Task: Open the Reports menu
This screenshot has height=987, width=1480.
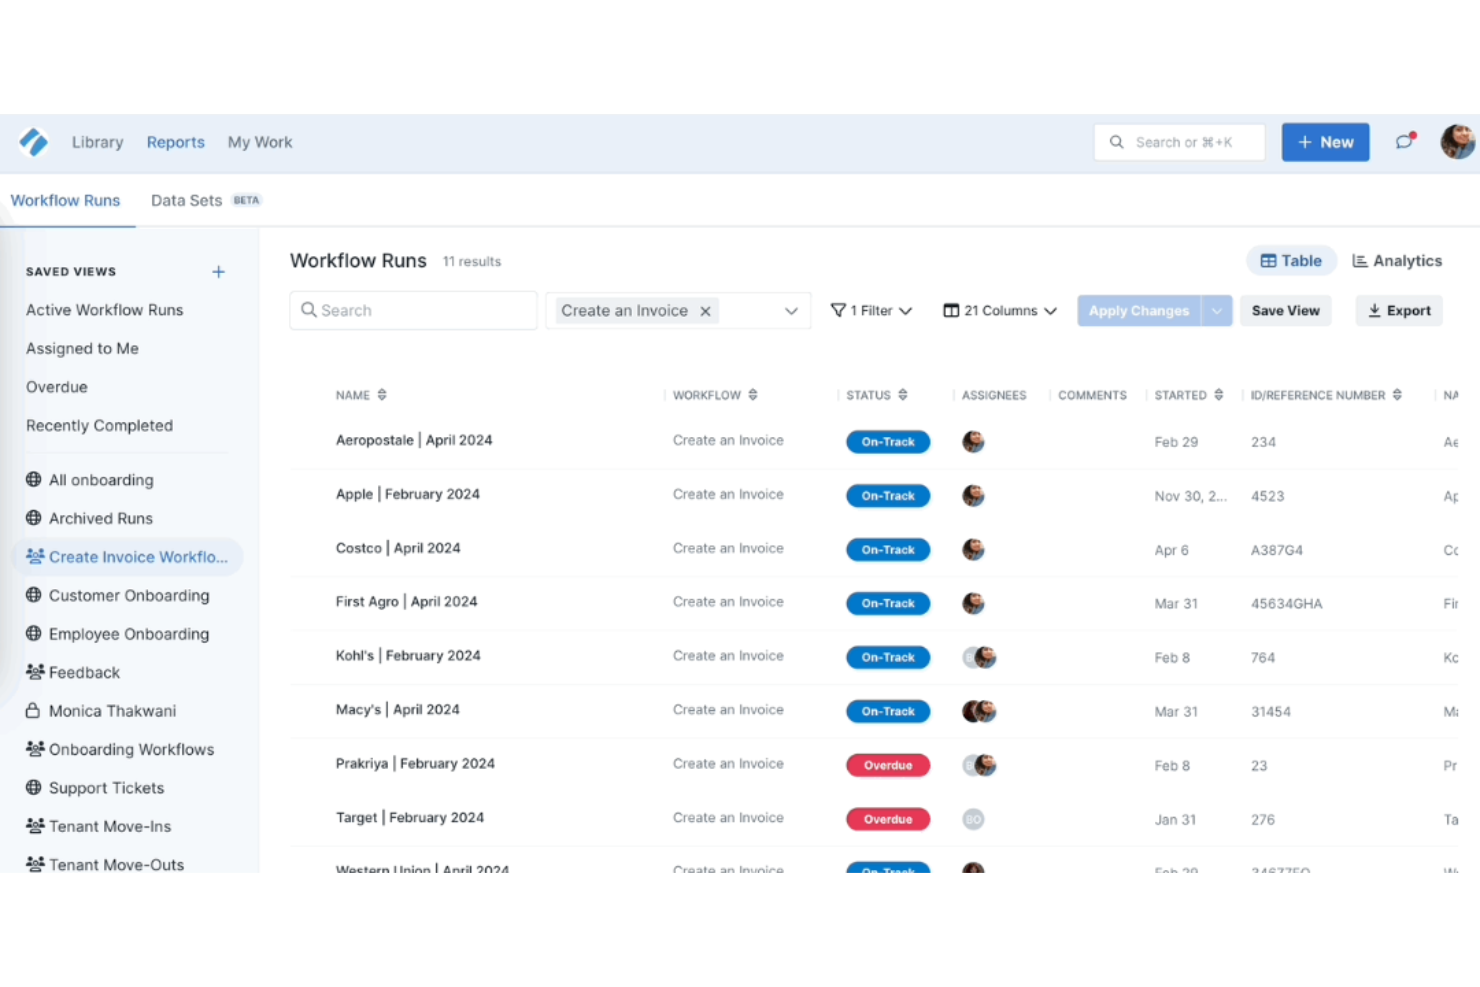Action: [175, 142]
